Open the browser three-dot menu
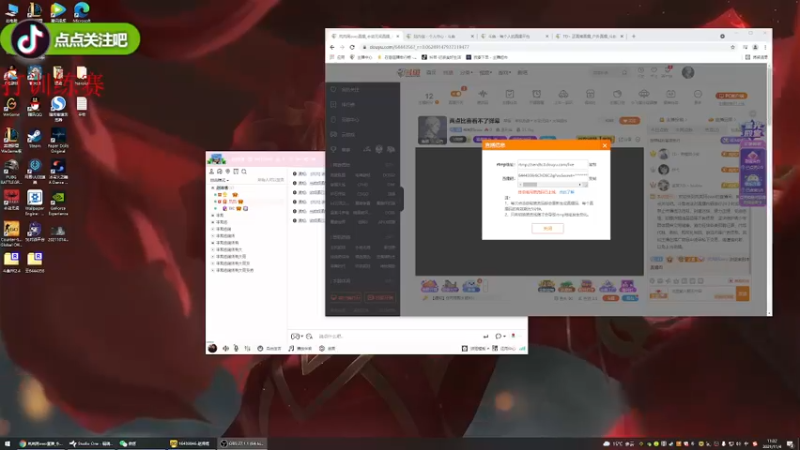The image size is (800, 450). pos(765,47)
